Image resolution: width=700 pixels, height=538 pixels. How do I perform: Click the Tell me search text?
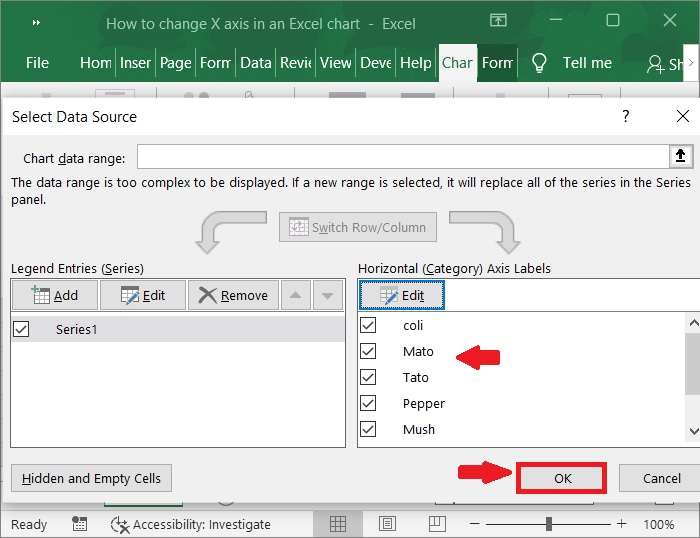click(x=587, y=63)
